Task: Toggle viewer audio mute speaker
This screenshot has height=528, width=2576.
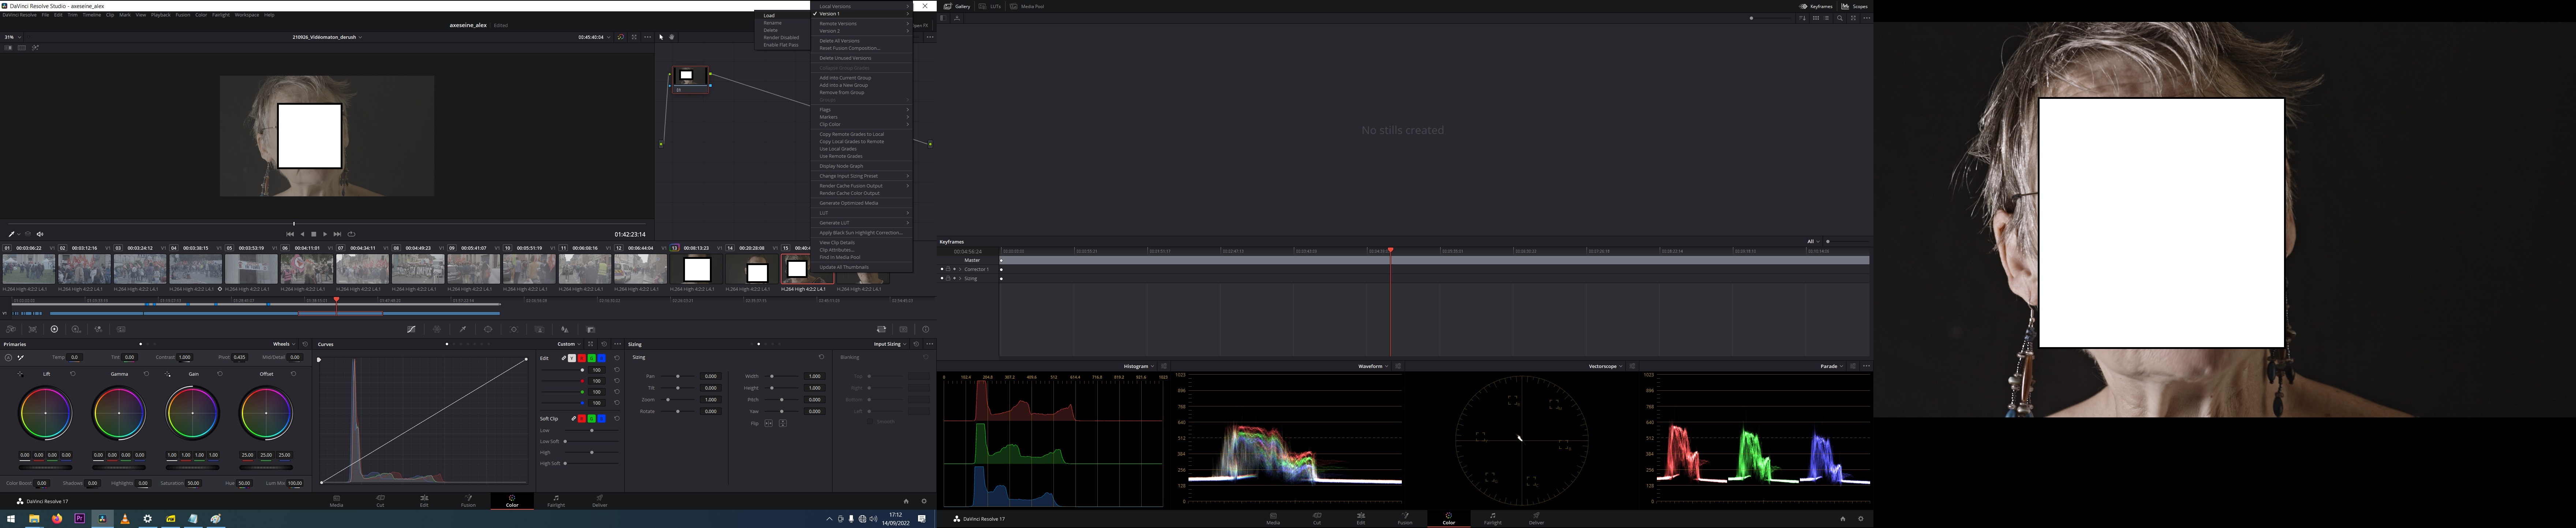Action: 40,234
